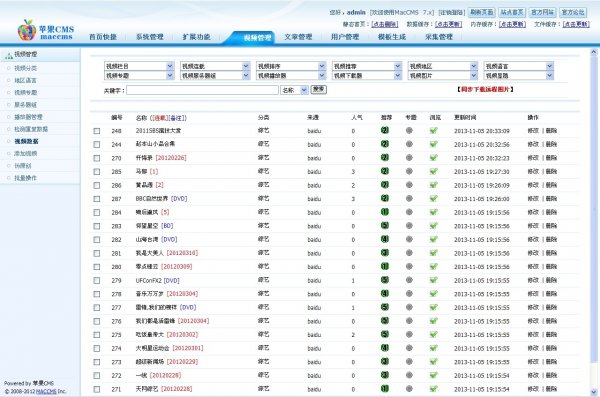The image size is (600, 397).
Task: Select the checkbox for video 270
Action: 97,158
